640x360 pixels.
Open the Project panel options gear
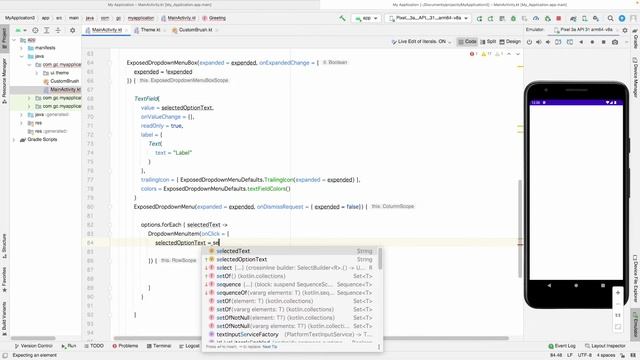click(x=73, y=31)
